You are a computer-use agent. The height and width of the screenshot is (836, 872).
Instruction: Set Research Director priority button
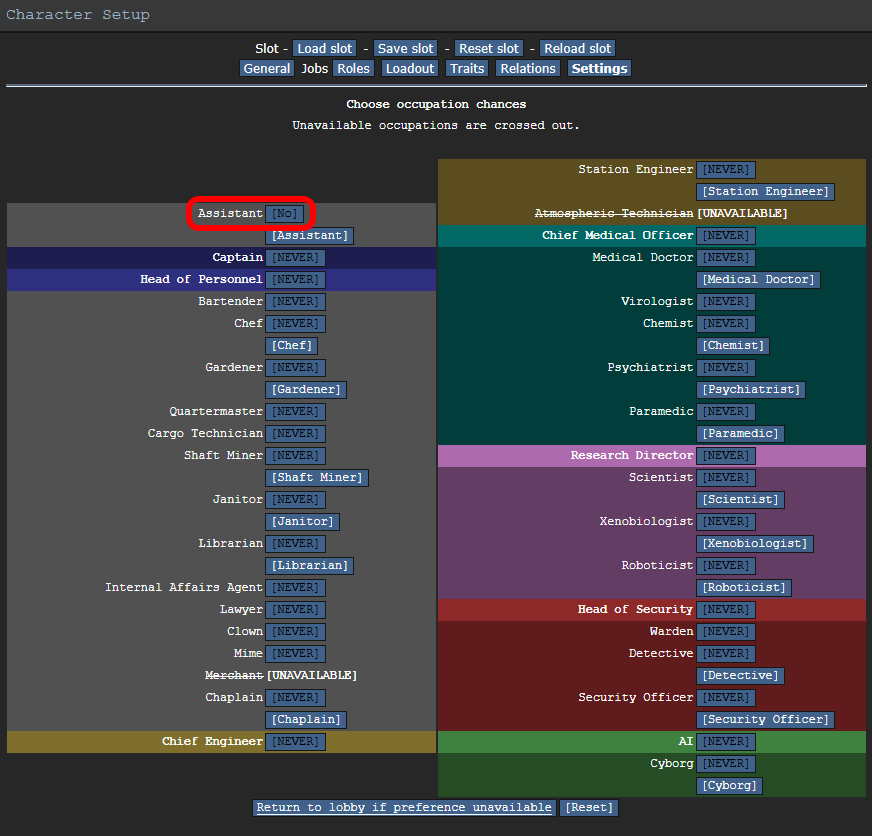click(x=726, y=456)
